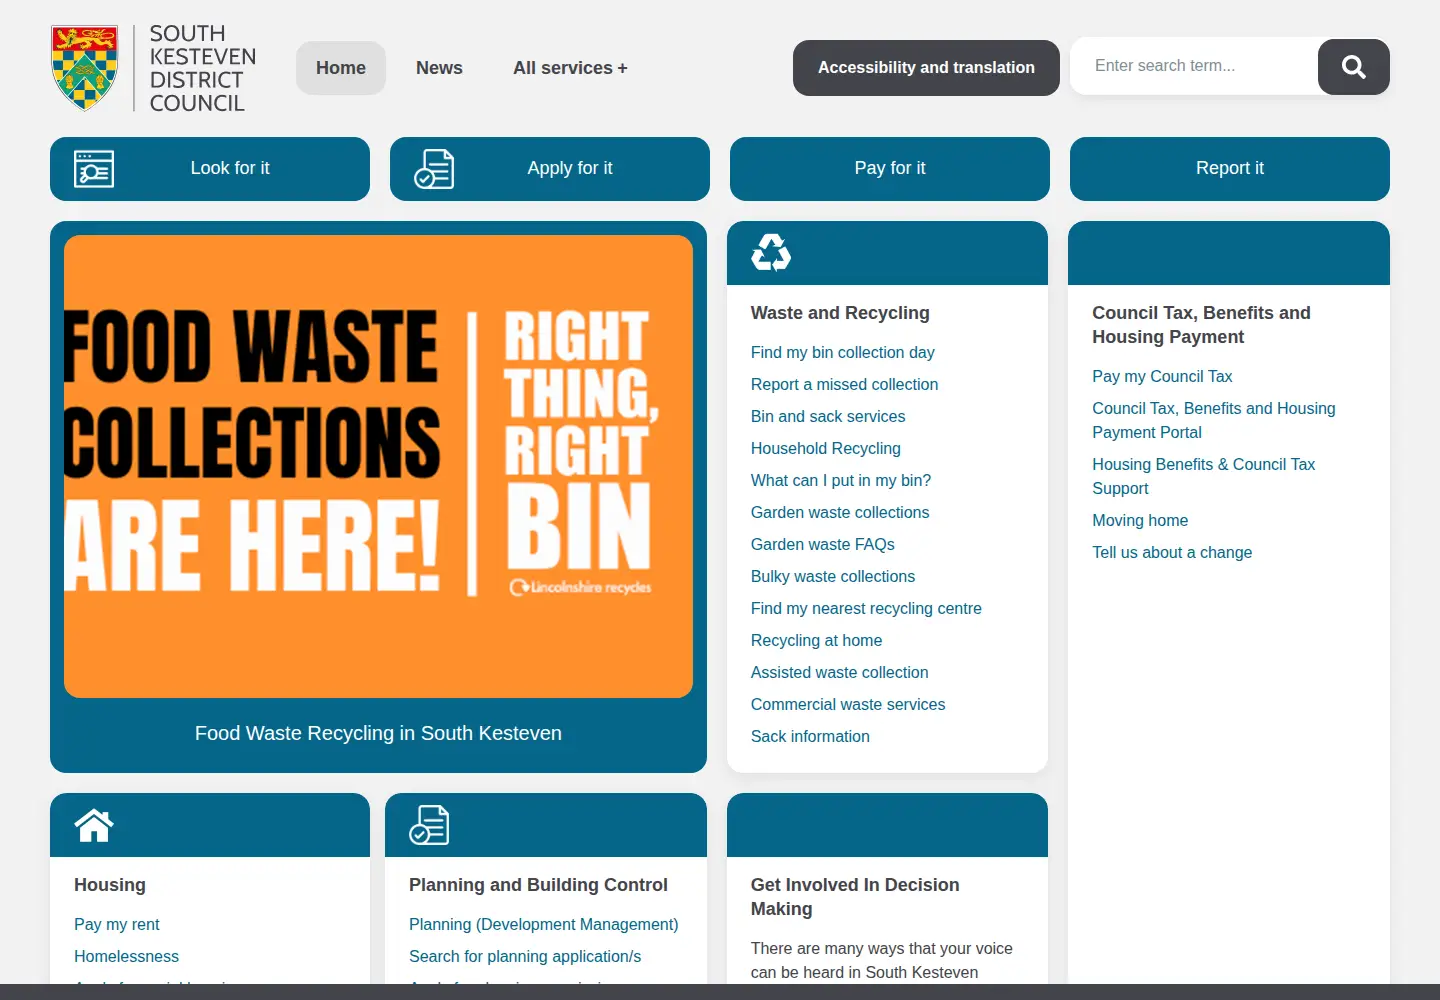The image size is (1440, 1000).
Task: Open Moving home link
Action: [1140, 520]
